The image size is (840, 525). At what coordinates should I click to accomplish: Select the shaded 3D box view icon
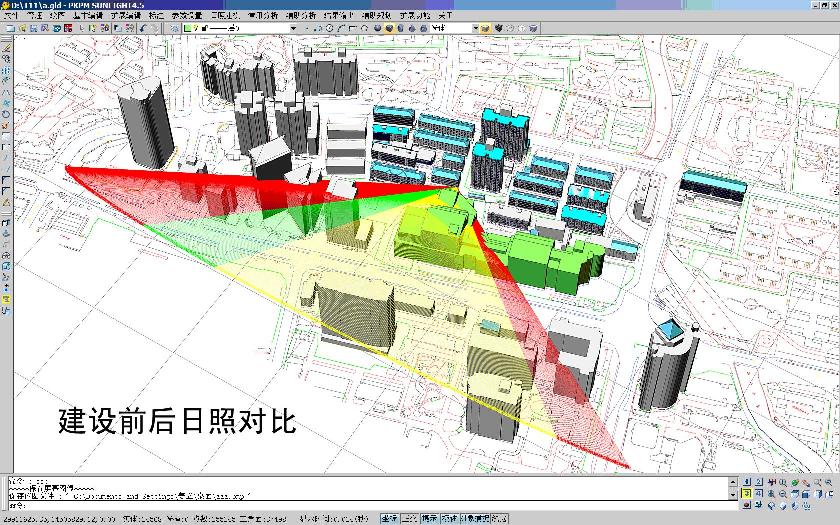point(486,28)
